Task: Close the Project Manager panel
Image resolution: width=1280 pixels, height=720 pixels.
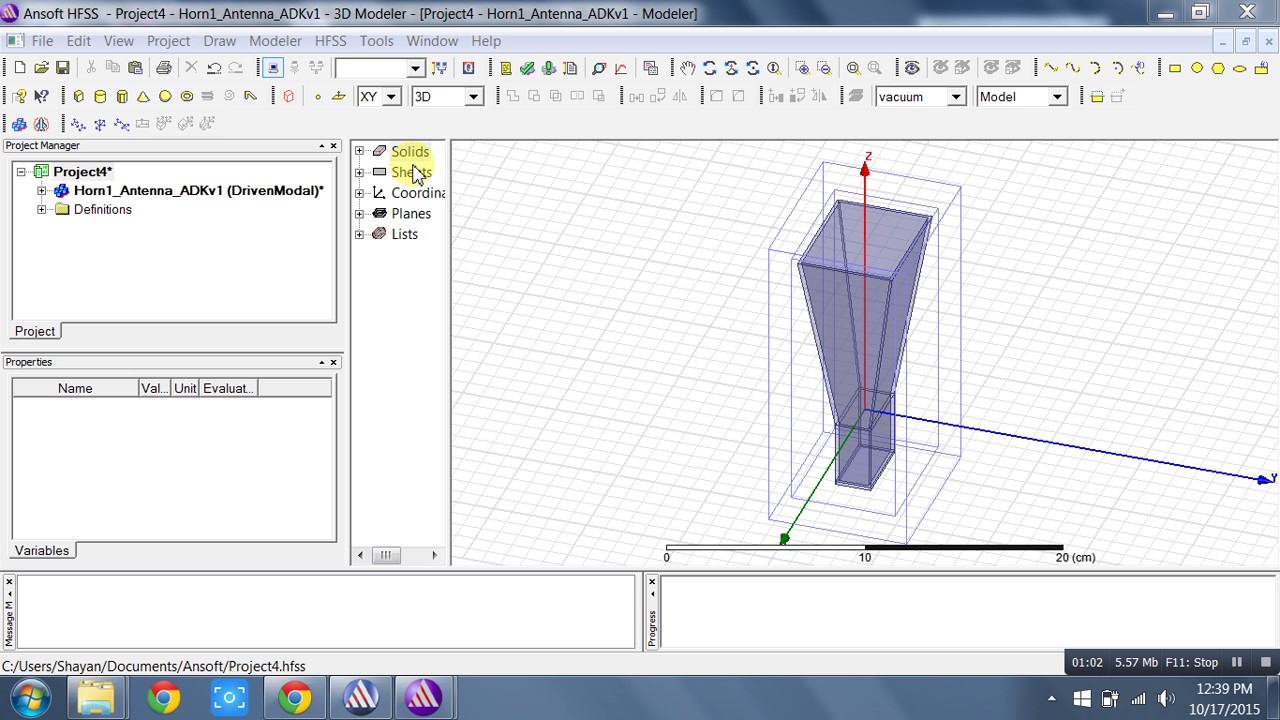Action: 334,146
